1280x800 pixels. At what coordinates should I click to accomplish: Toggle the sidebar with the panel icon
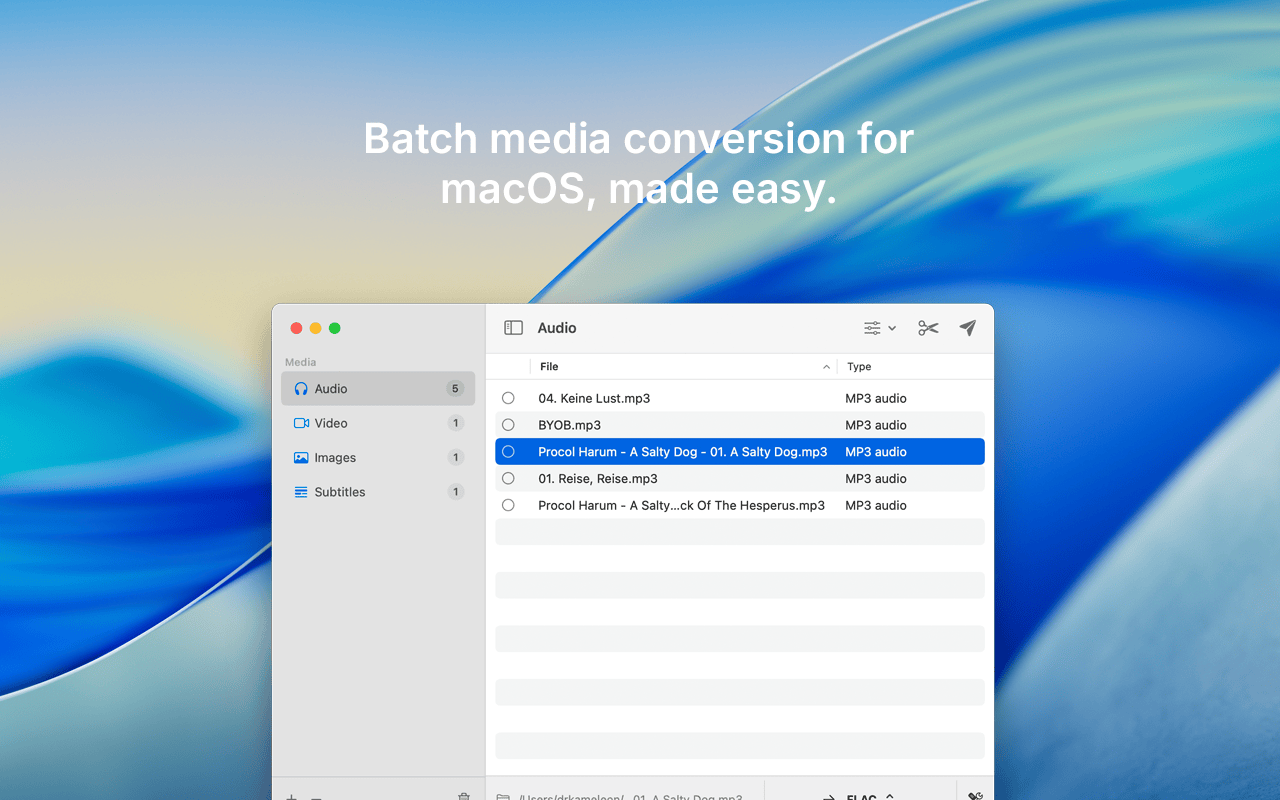(513, 328)
